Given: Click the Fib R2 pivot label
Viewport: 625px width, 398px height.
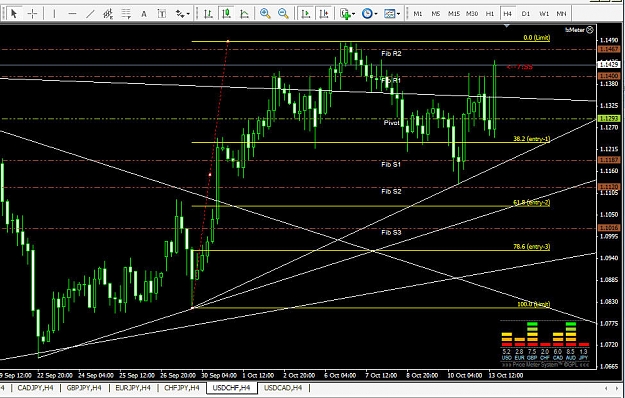Looking at the screenshot, I should click(391, 53).
